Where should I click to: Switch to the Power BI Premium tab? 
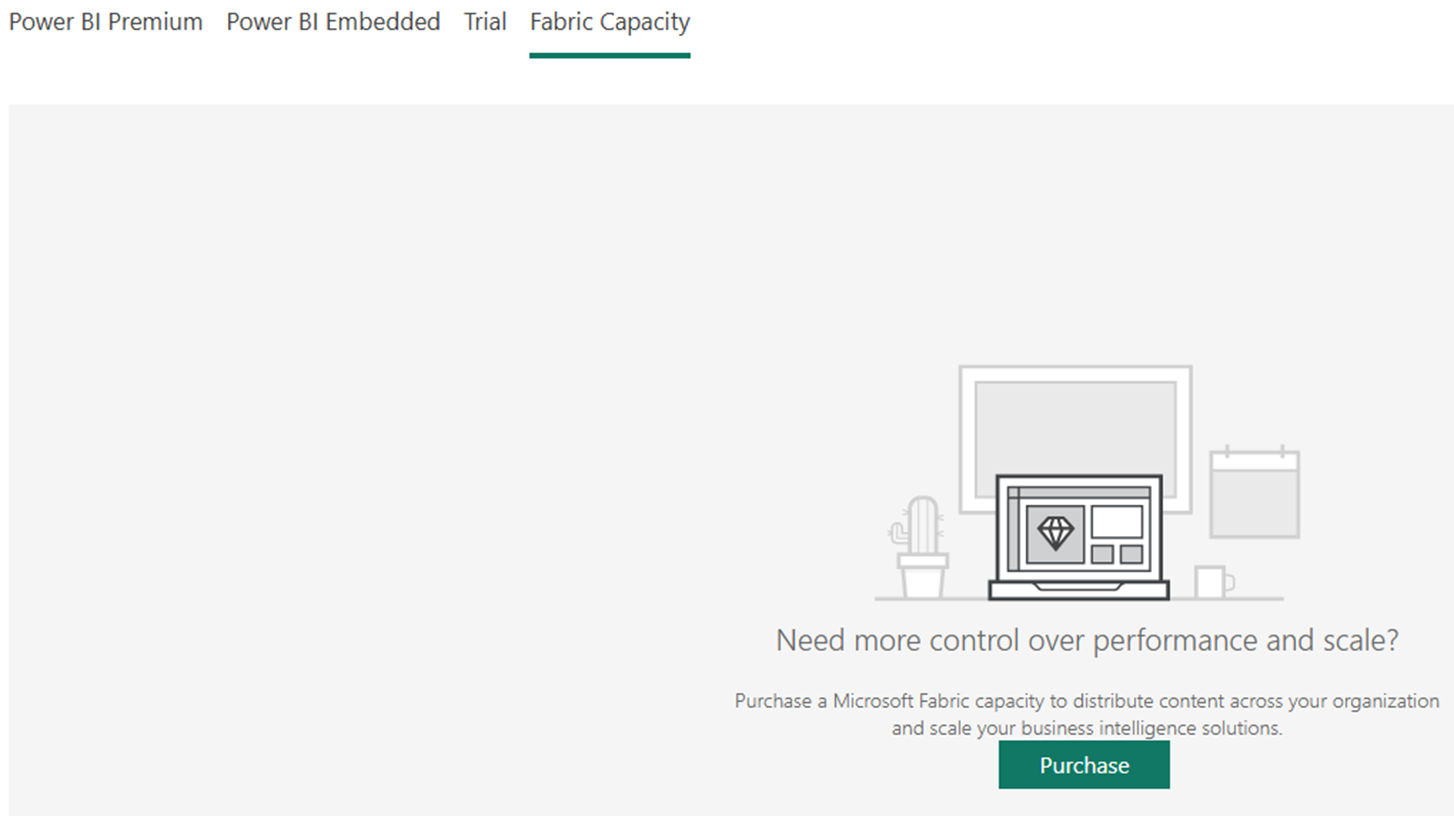tap(106, 22)
